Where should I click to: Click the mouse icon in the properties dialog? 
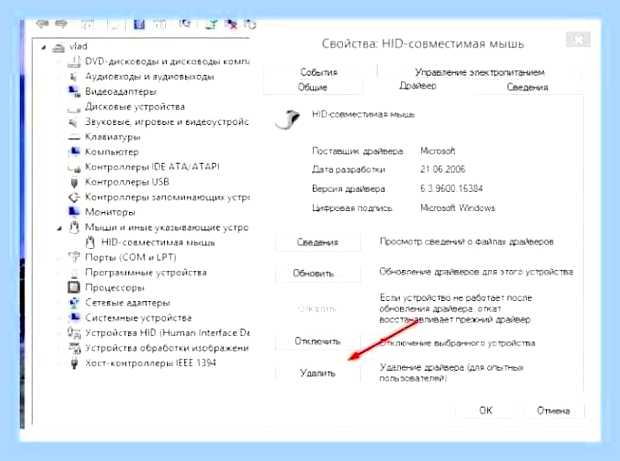(288, 119)
